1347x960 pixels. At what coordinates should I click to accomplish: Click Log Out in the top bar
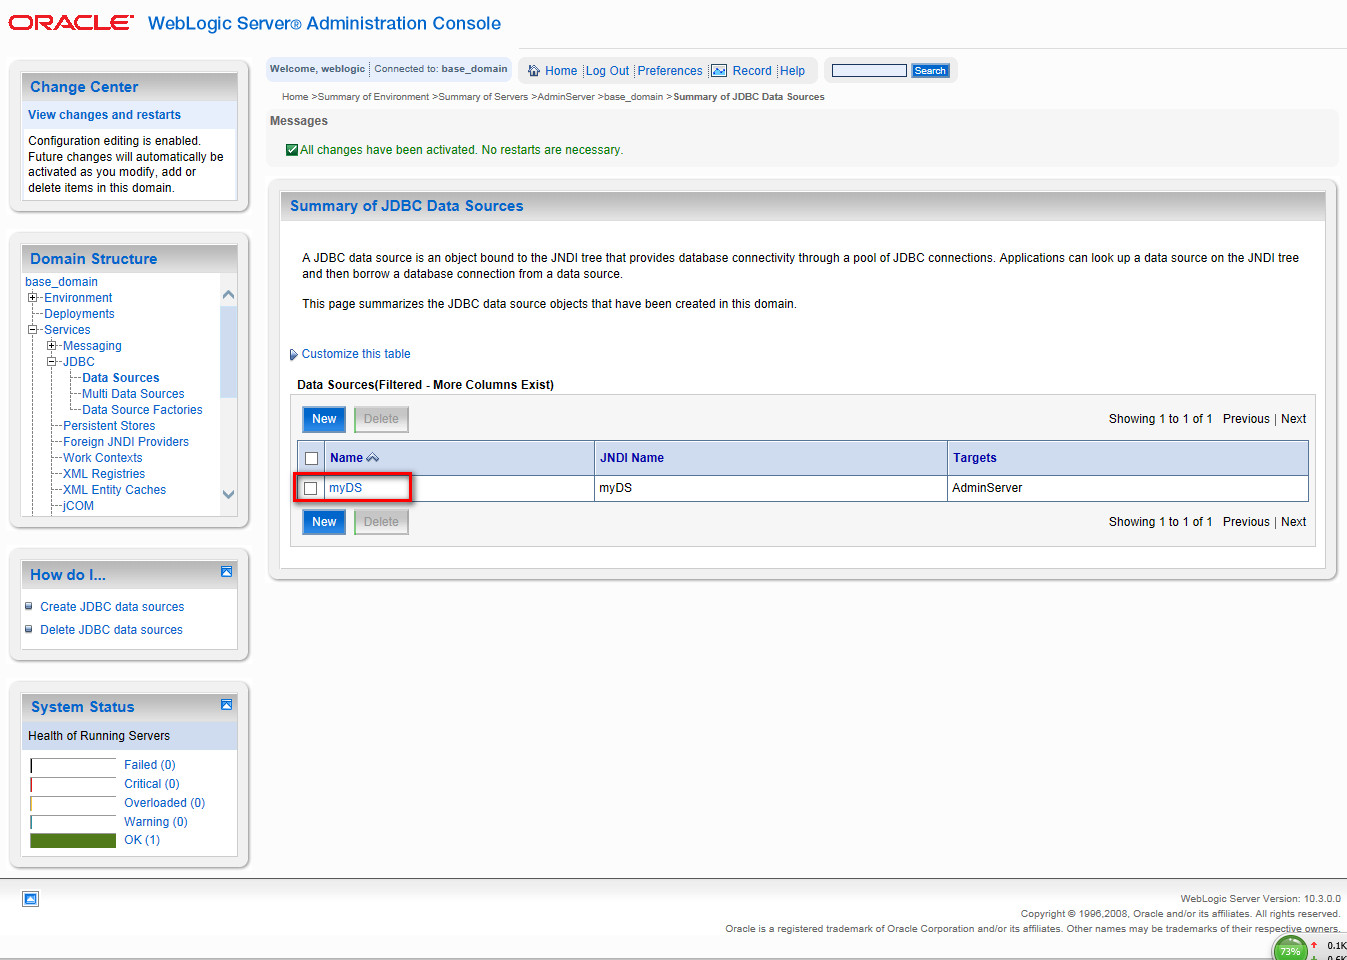(607, 71)
